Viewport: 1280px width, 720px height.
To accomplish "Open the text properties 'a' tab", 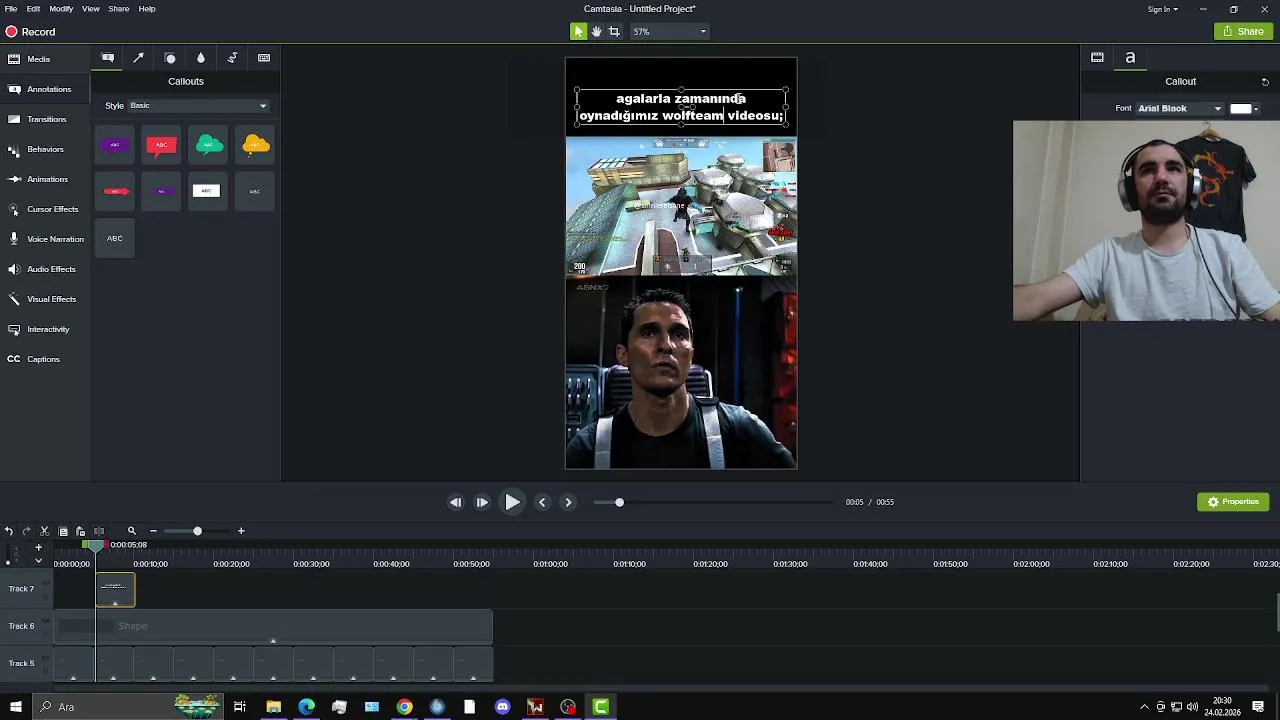I will pos(1130,58).
